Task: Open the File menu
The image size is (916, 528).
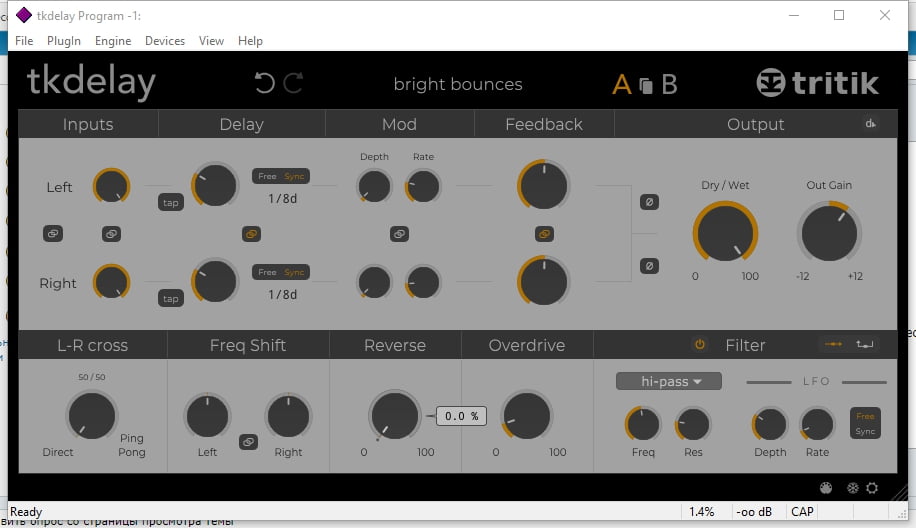Action: click(24, 41)
